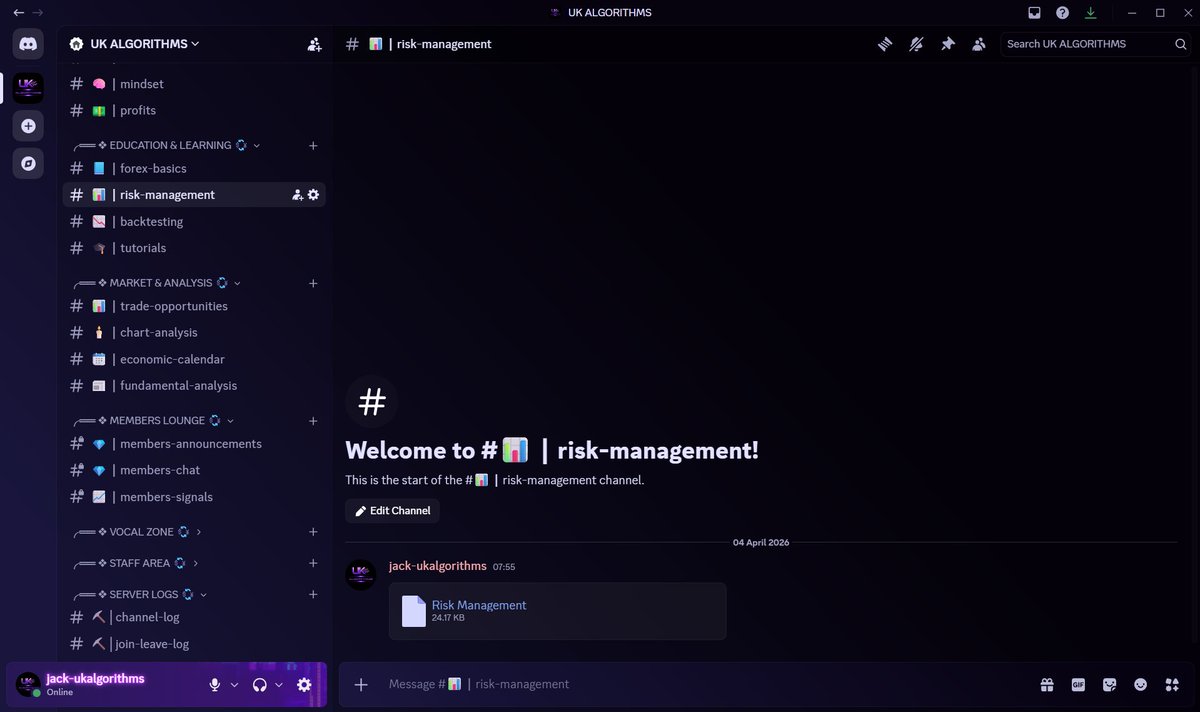Click jack-ukalgorithms avatar next to message
The image size is (1200, 712).
[360, 575]
